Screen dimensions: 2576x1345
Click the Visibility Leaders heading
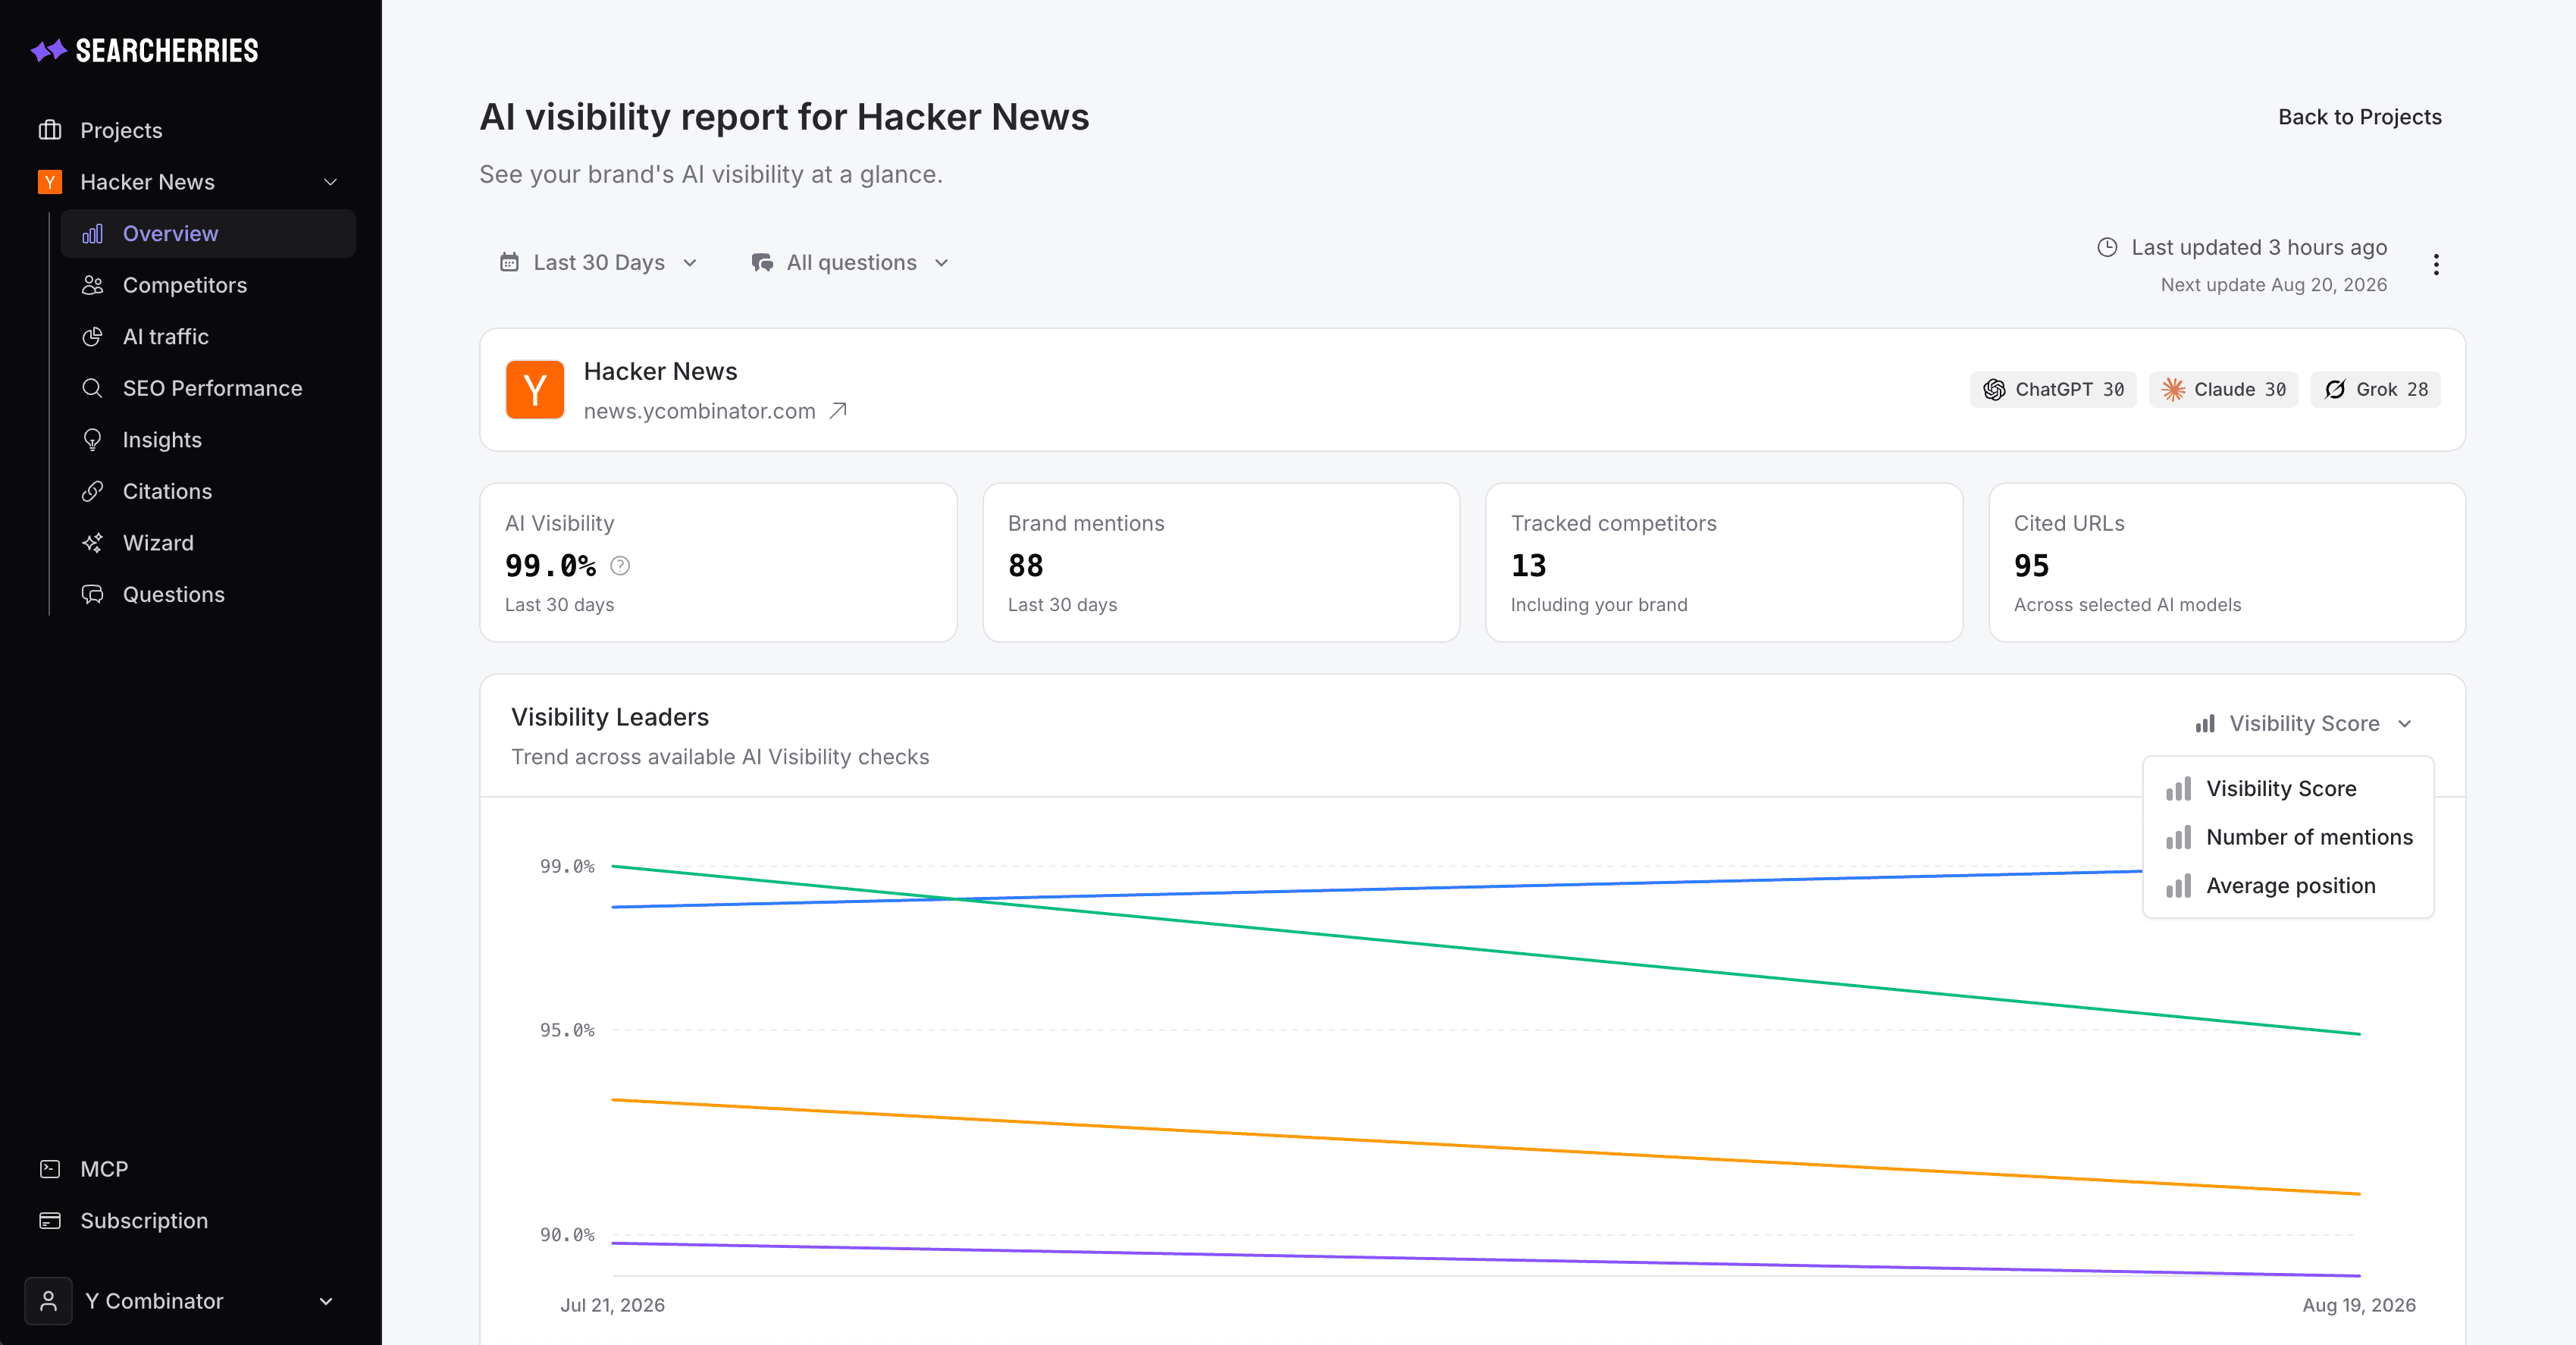coord(610,717)
